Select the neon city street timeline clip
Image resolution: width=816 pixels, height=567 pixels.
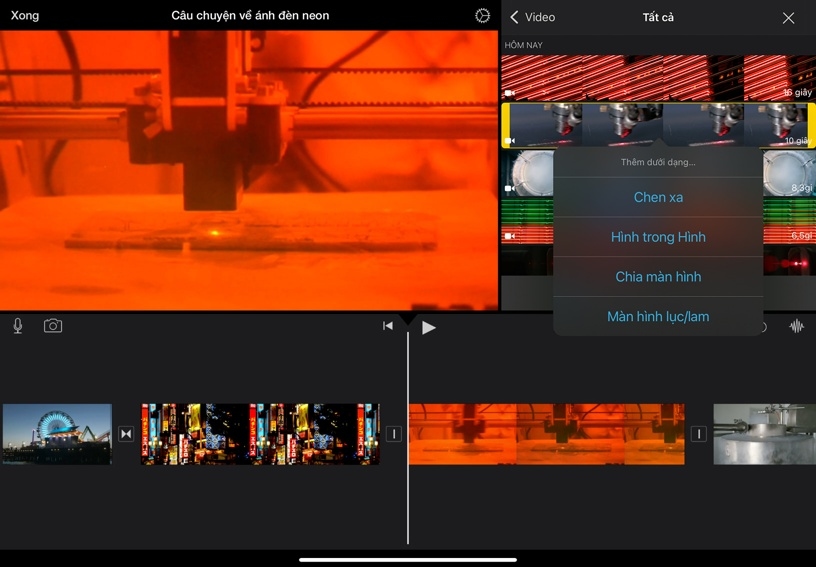click(x=260, y=434)
